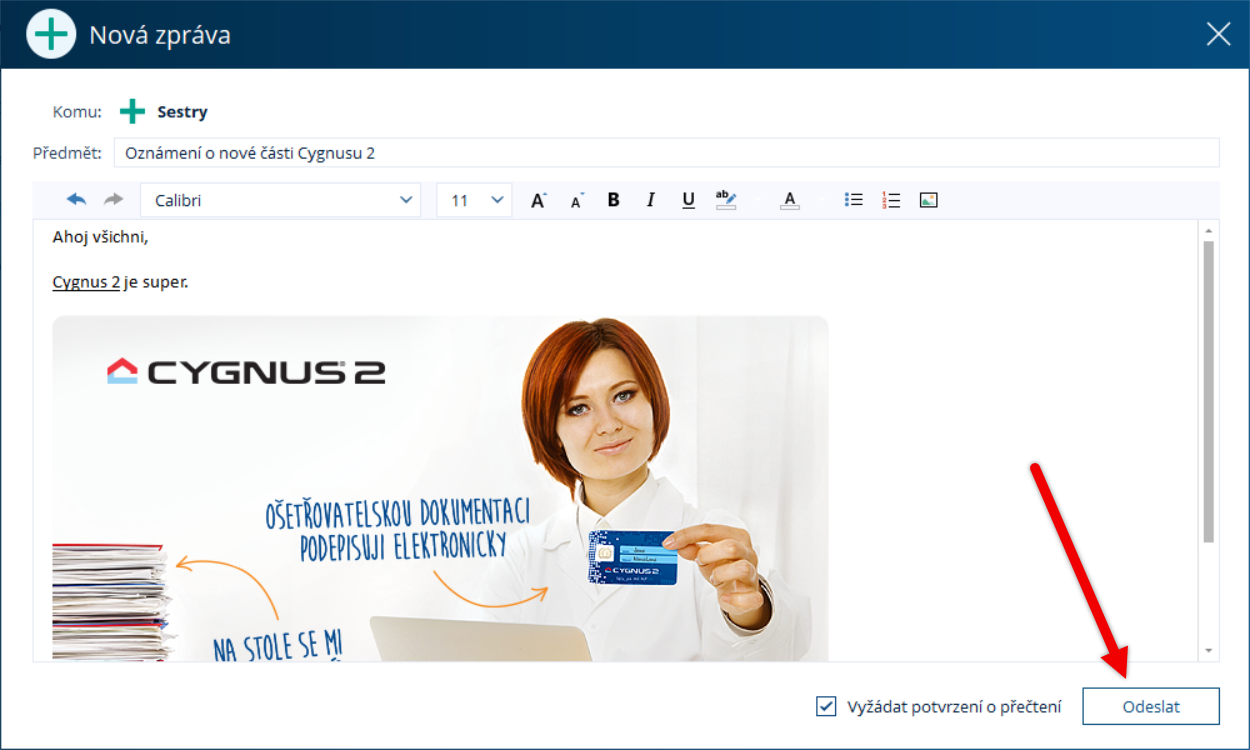This screenshot has width=1250, height=750.
Task: Toggle bold formatting
Action: tap(613, 200)
